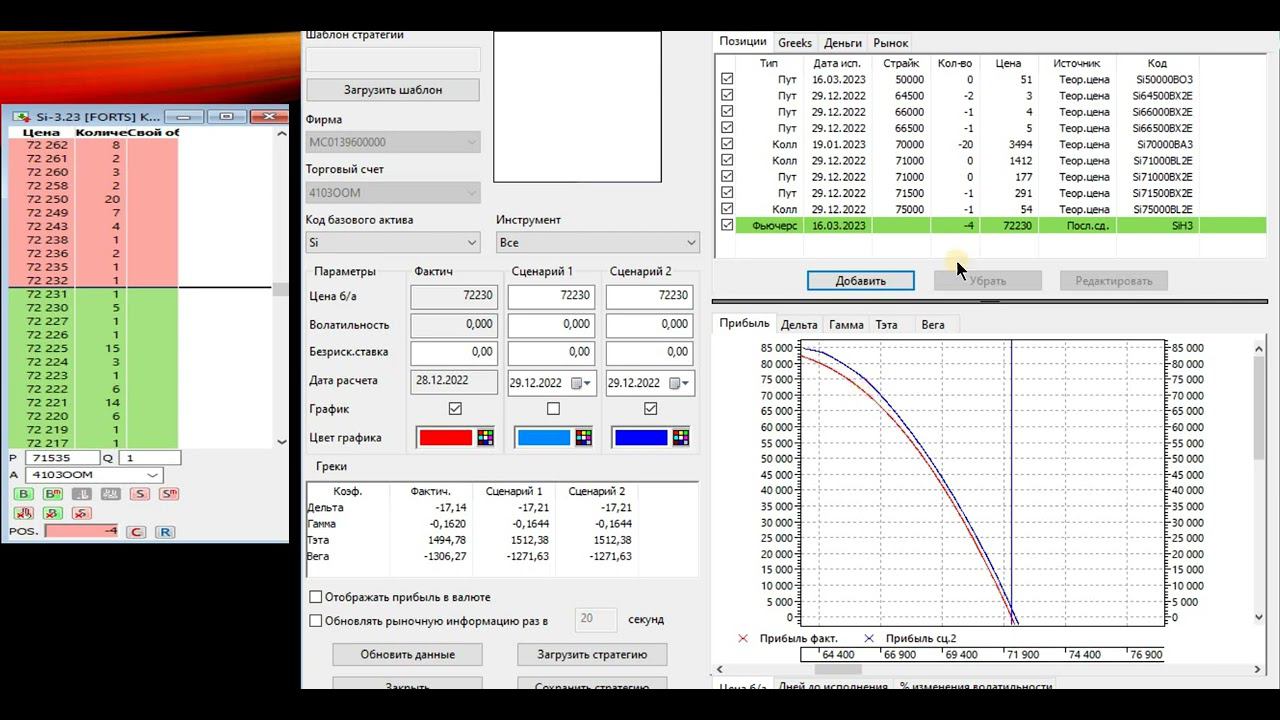Open the Дельта chart tab
1280x720 pixels.
point(799,325)
